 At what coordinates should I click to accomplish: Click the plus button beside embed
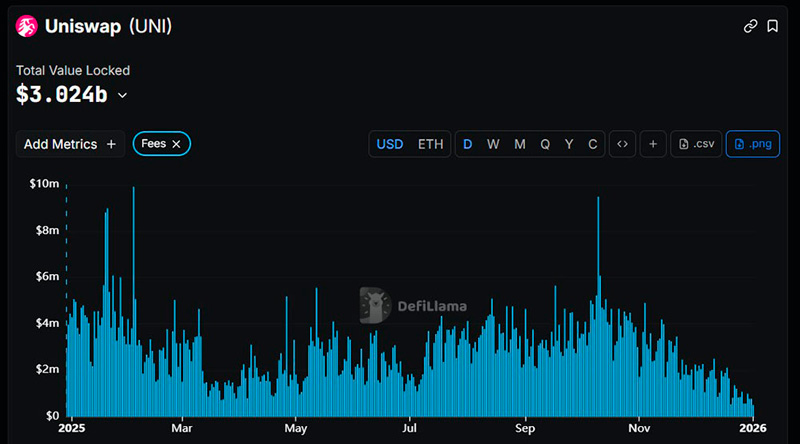tap(653, 144)
